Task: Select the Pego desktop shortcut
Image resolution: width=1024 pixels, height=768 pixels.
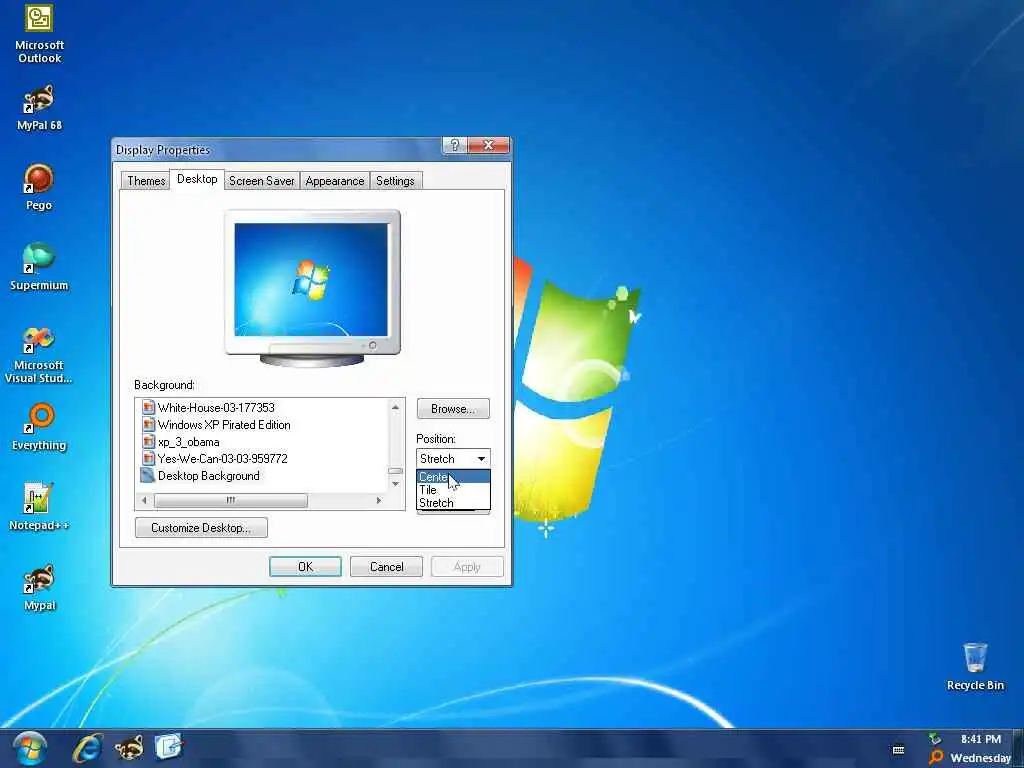Action: click(39, 187)
